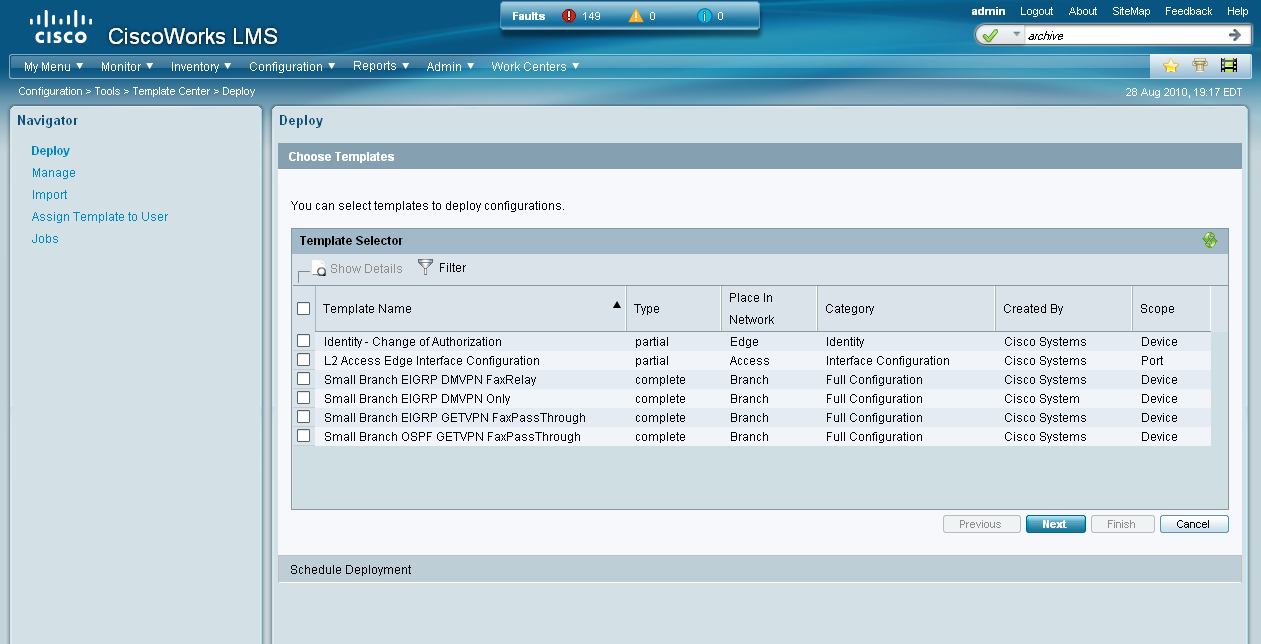Expand the Monitor menu
1261x644 pixels.
[x=127, y=67]
